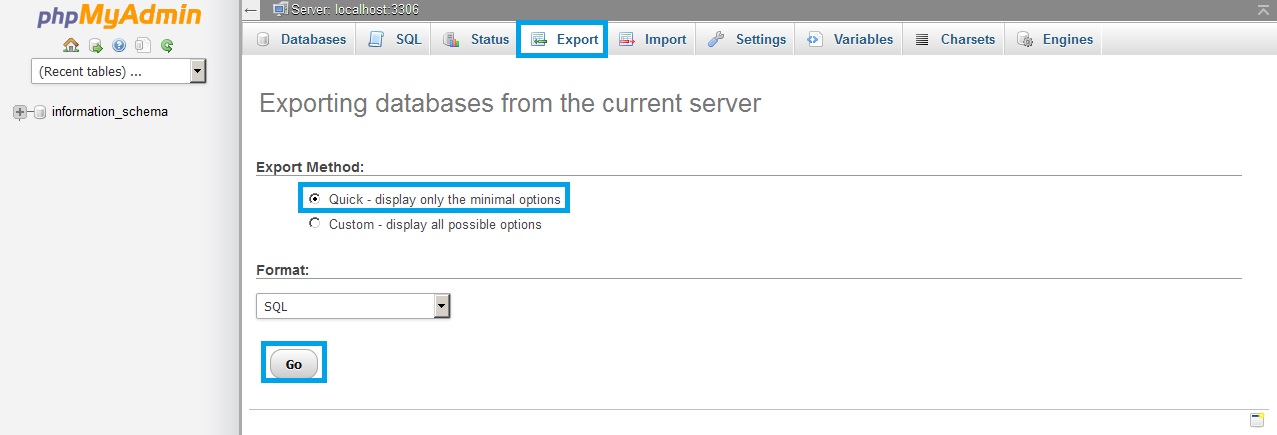Collapse the top menu with the up-arrow icon
Viewport: 1277px width, 435px height.
(x=1265, y=9)
